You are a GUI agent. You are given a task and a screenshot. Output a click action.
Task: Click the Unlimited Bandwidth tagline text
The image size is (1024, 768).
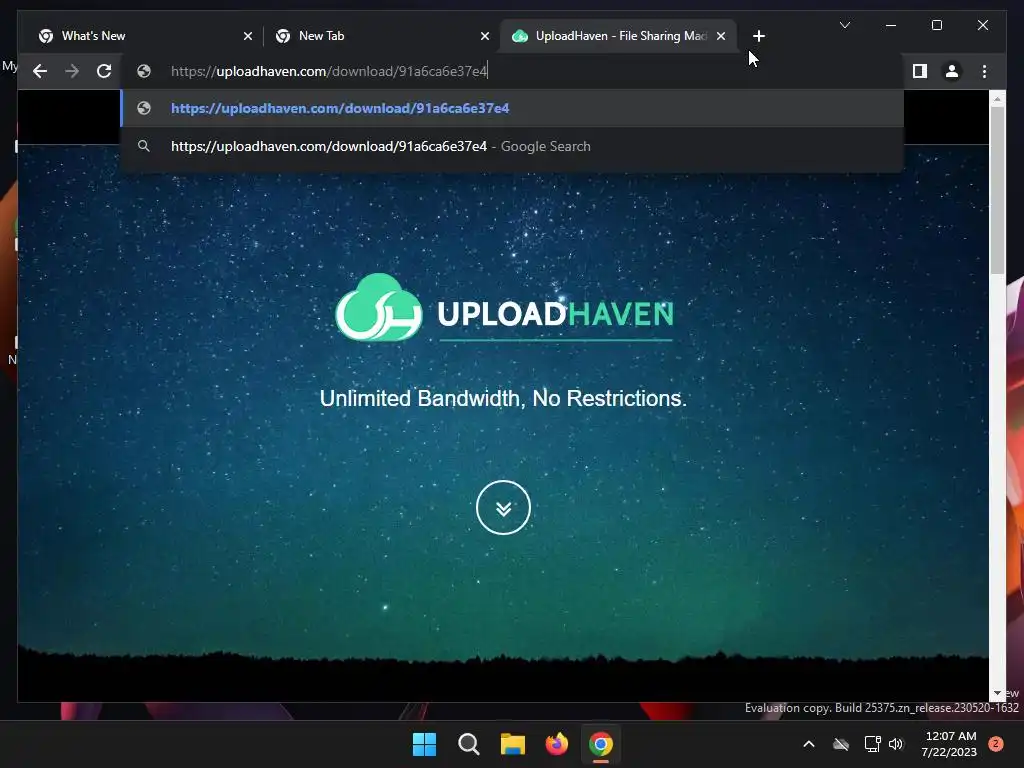click(503, 398)
